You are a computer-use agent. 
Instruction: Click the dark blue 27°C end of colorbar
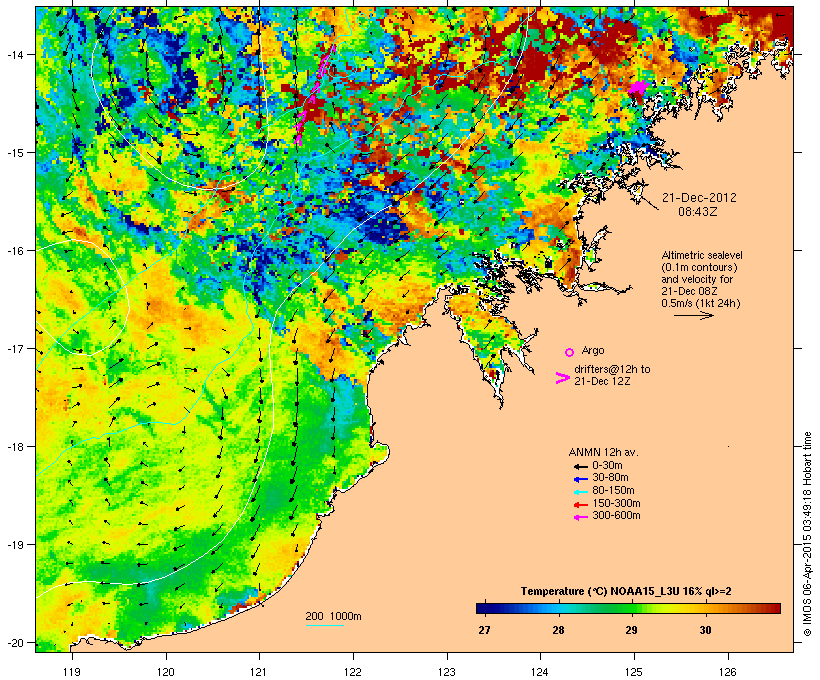click(482, 608)
